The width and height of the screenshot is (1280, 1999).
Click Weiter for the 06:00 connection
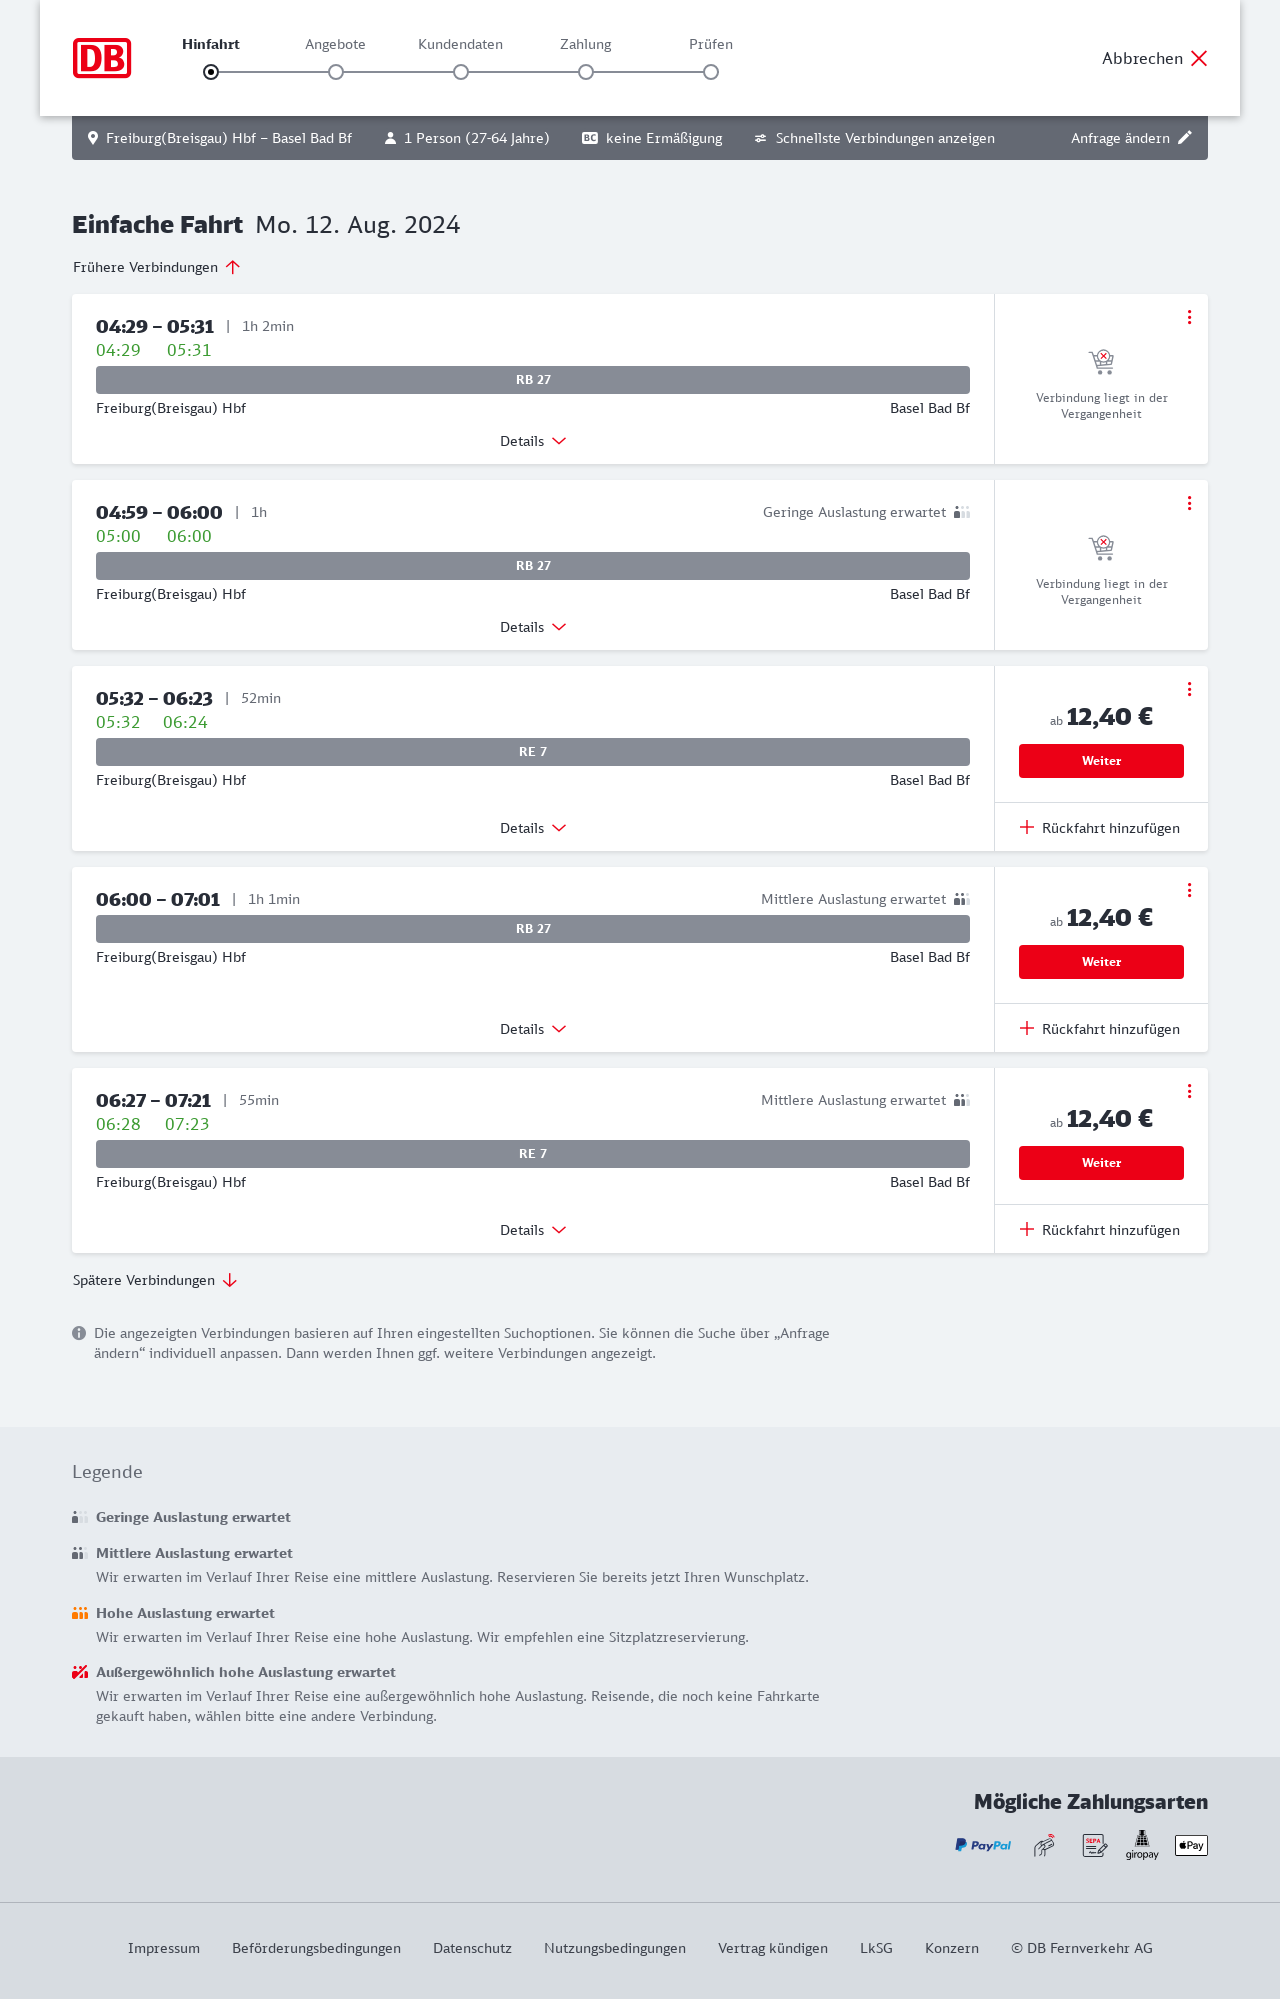pyautogui.click(x=1101, y=962)
